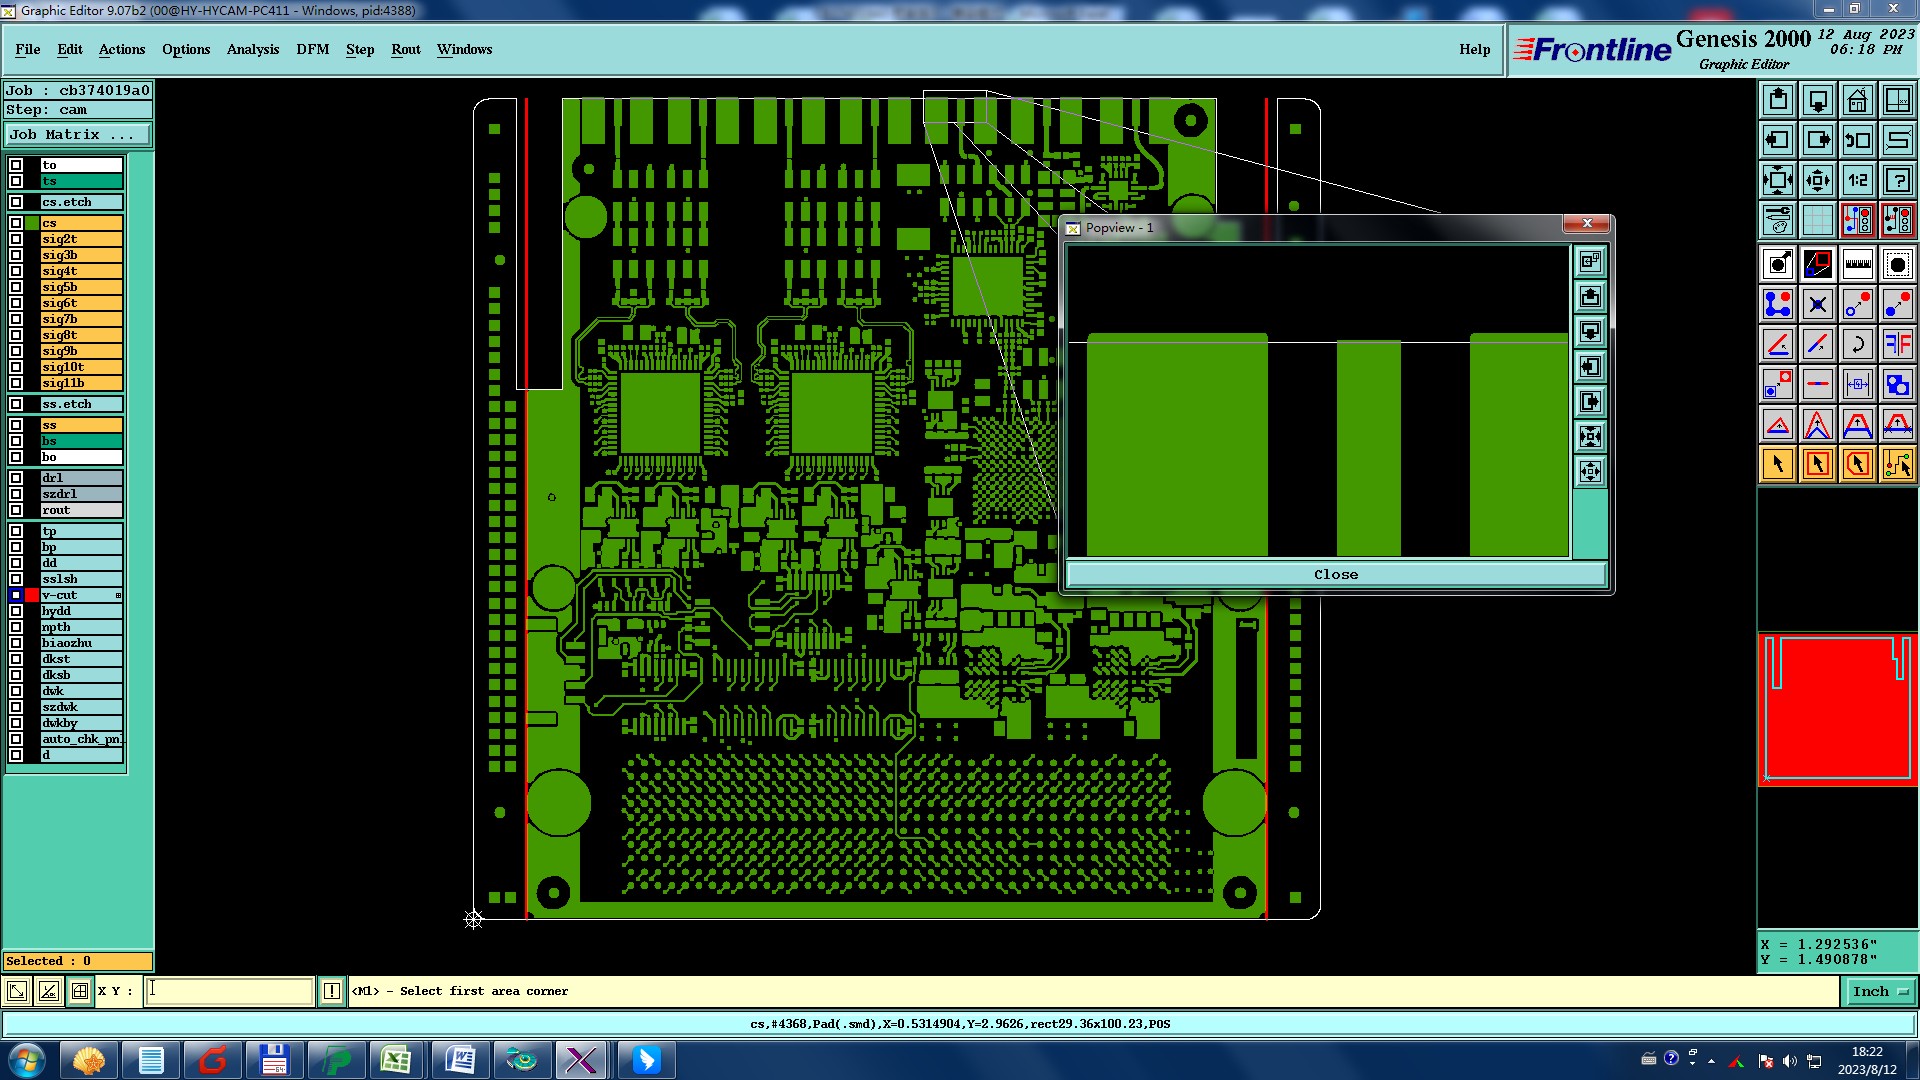Open the grid display icon

click(x=1817, y=220)
